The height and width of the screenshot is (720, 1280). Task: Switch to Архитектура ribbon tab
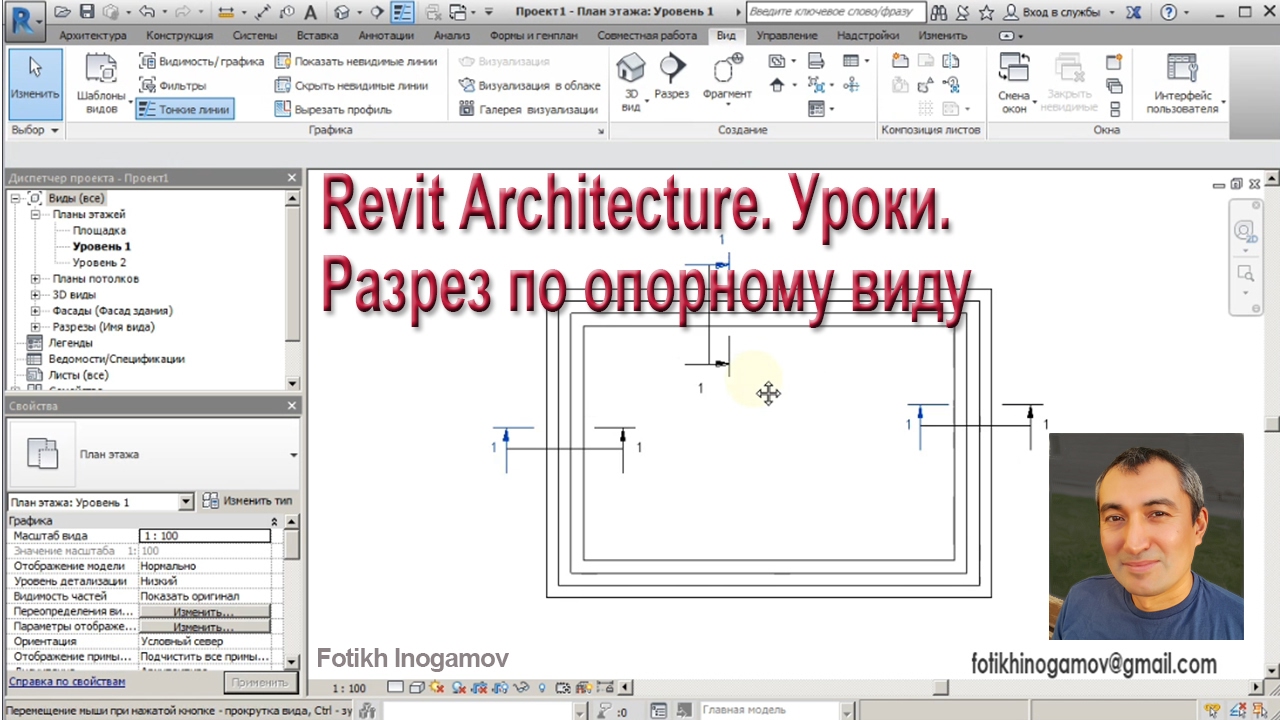pos(92,36)
